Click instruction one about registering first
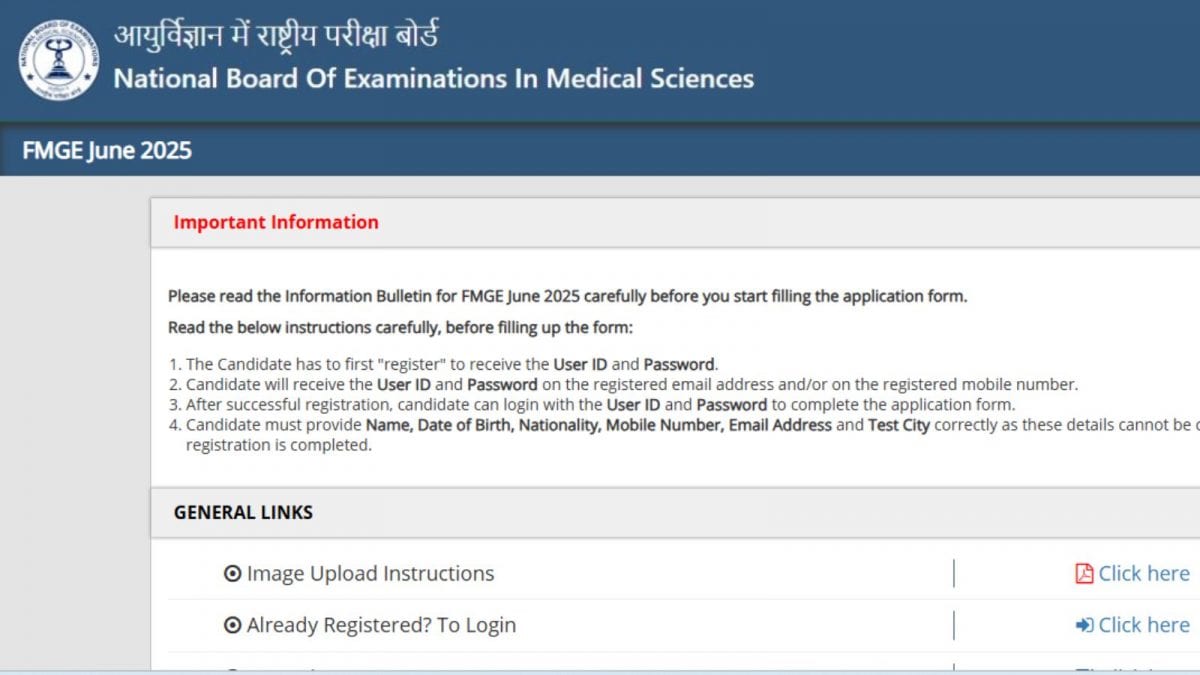The width and height of the screenshot is (1200, 675). [443, 365]
